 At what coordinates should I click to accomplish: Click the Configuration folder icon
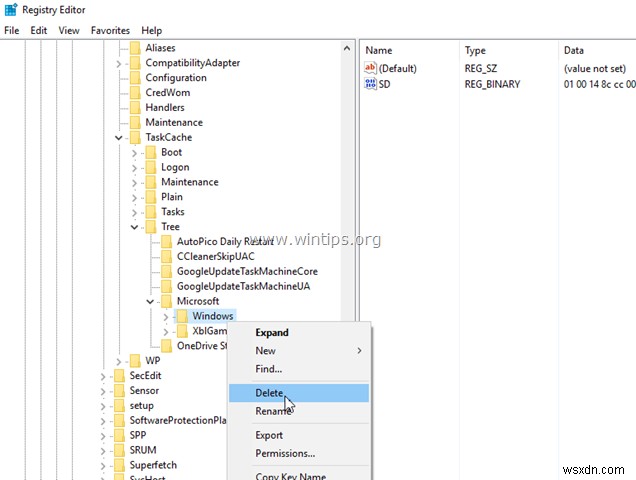point(135,78)
